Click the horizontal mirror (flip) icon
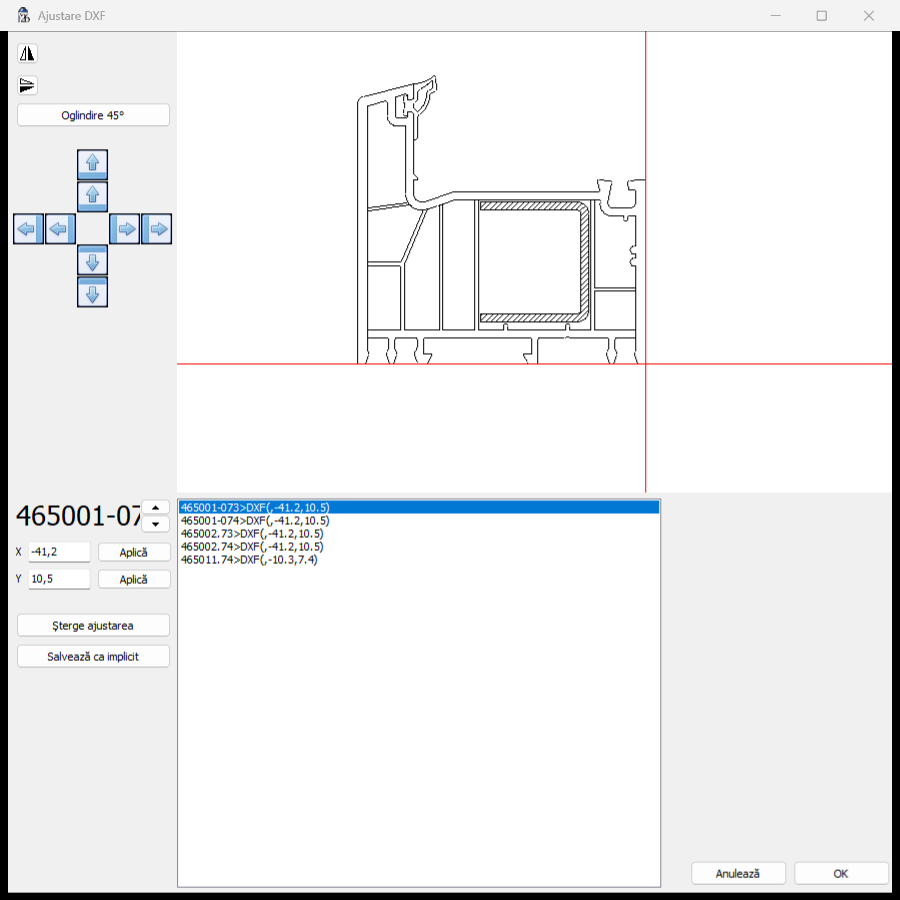Screen dimensions: 900x900 point(27,53)
